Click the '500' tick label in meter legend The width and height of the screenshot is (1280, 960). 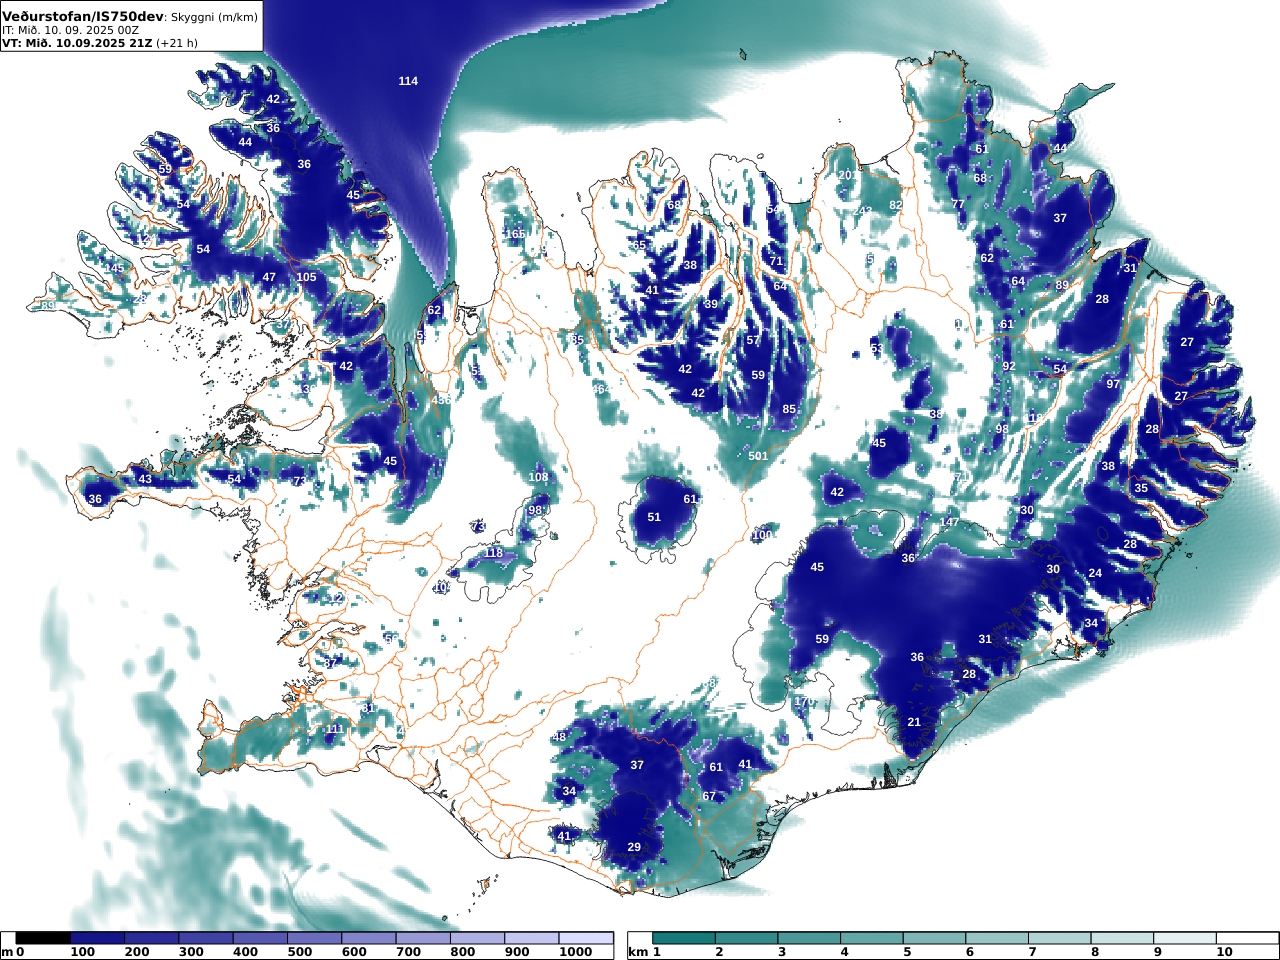click(x=300, y=952)
